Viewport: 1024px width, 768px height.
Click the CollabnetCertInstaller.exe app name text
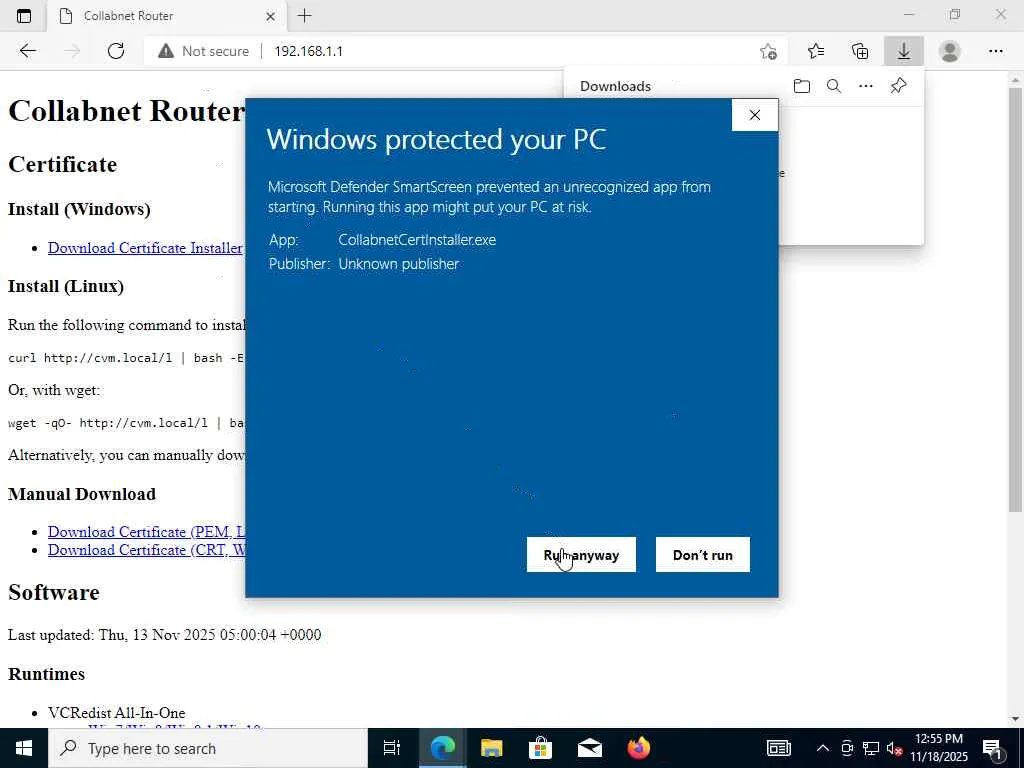point(417,240)
